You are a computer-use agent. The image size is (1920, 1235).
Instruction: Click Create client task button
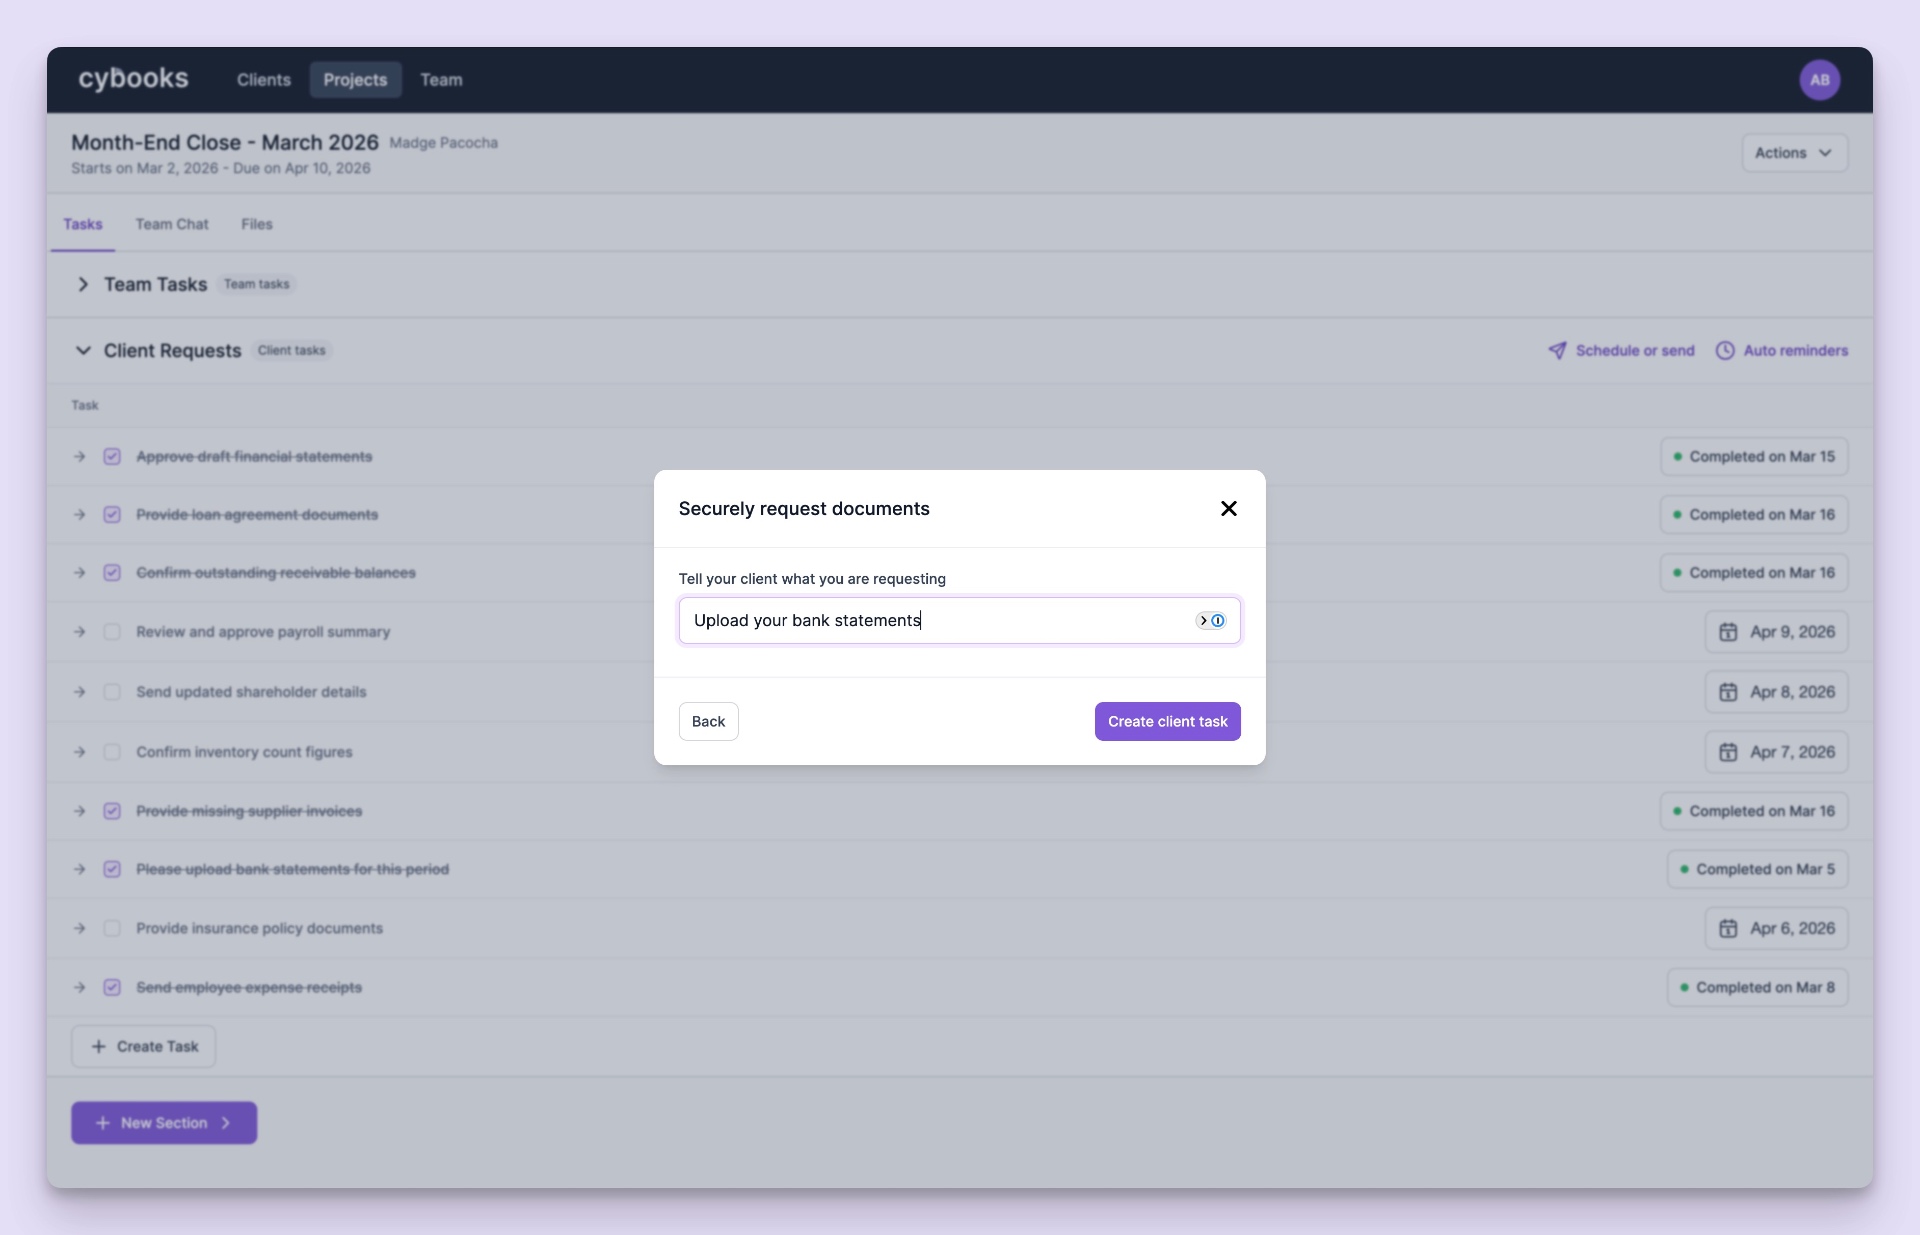coord(1167,721)
